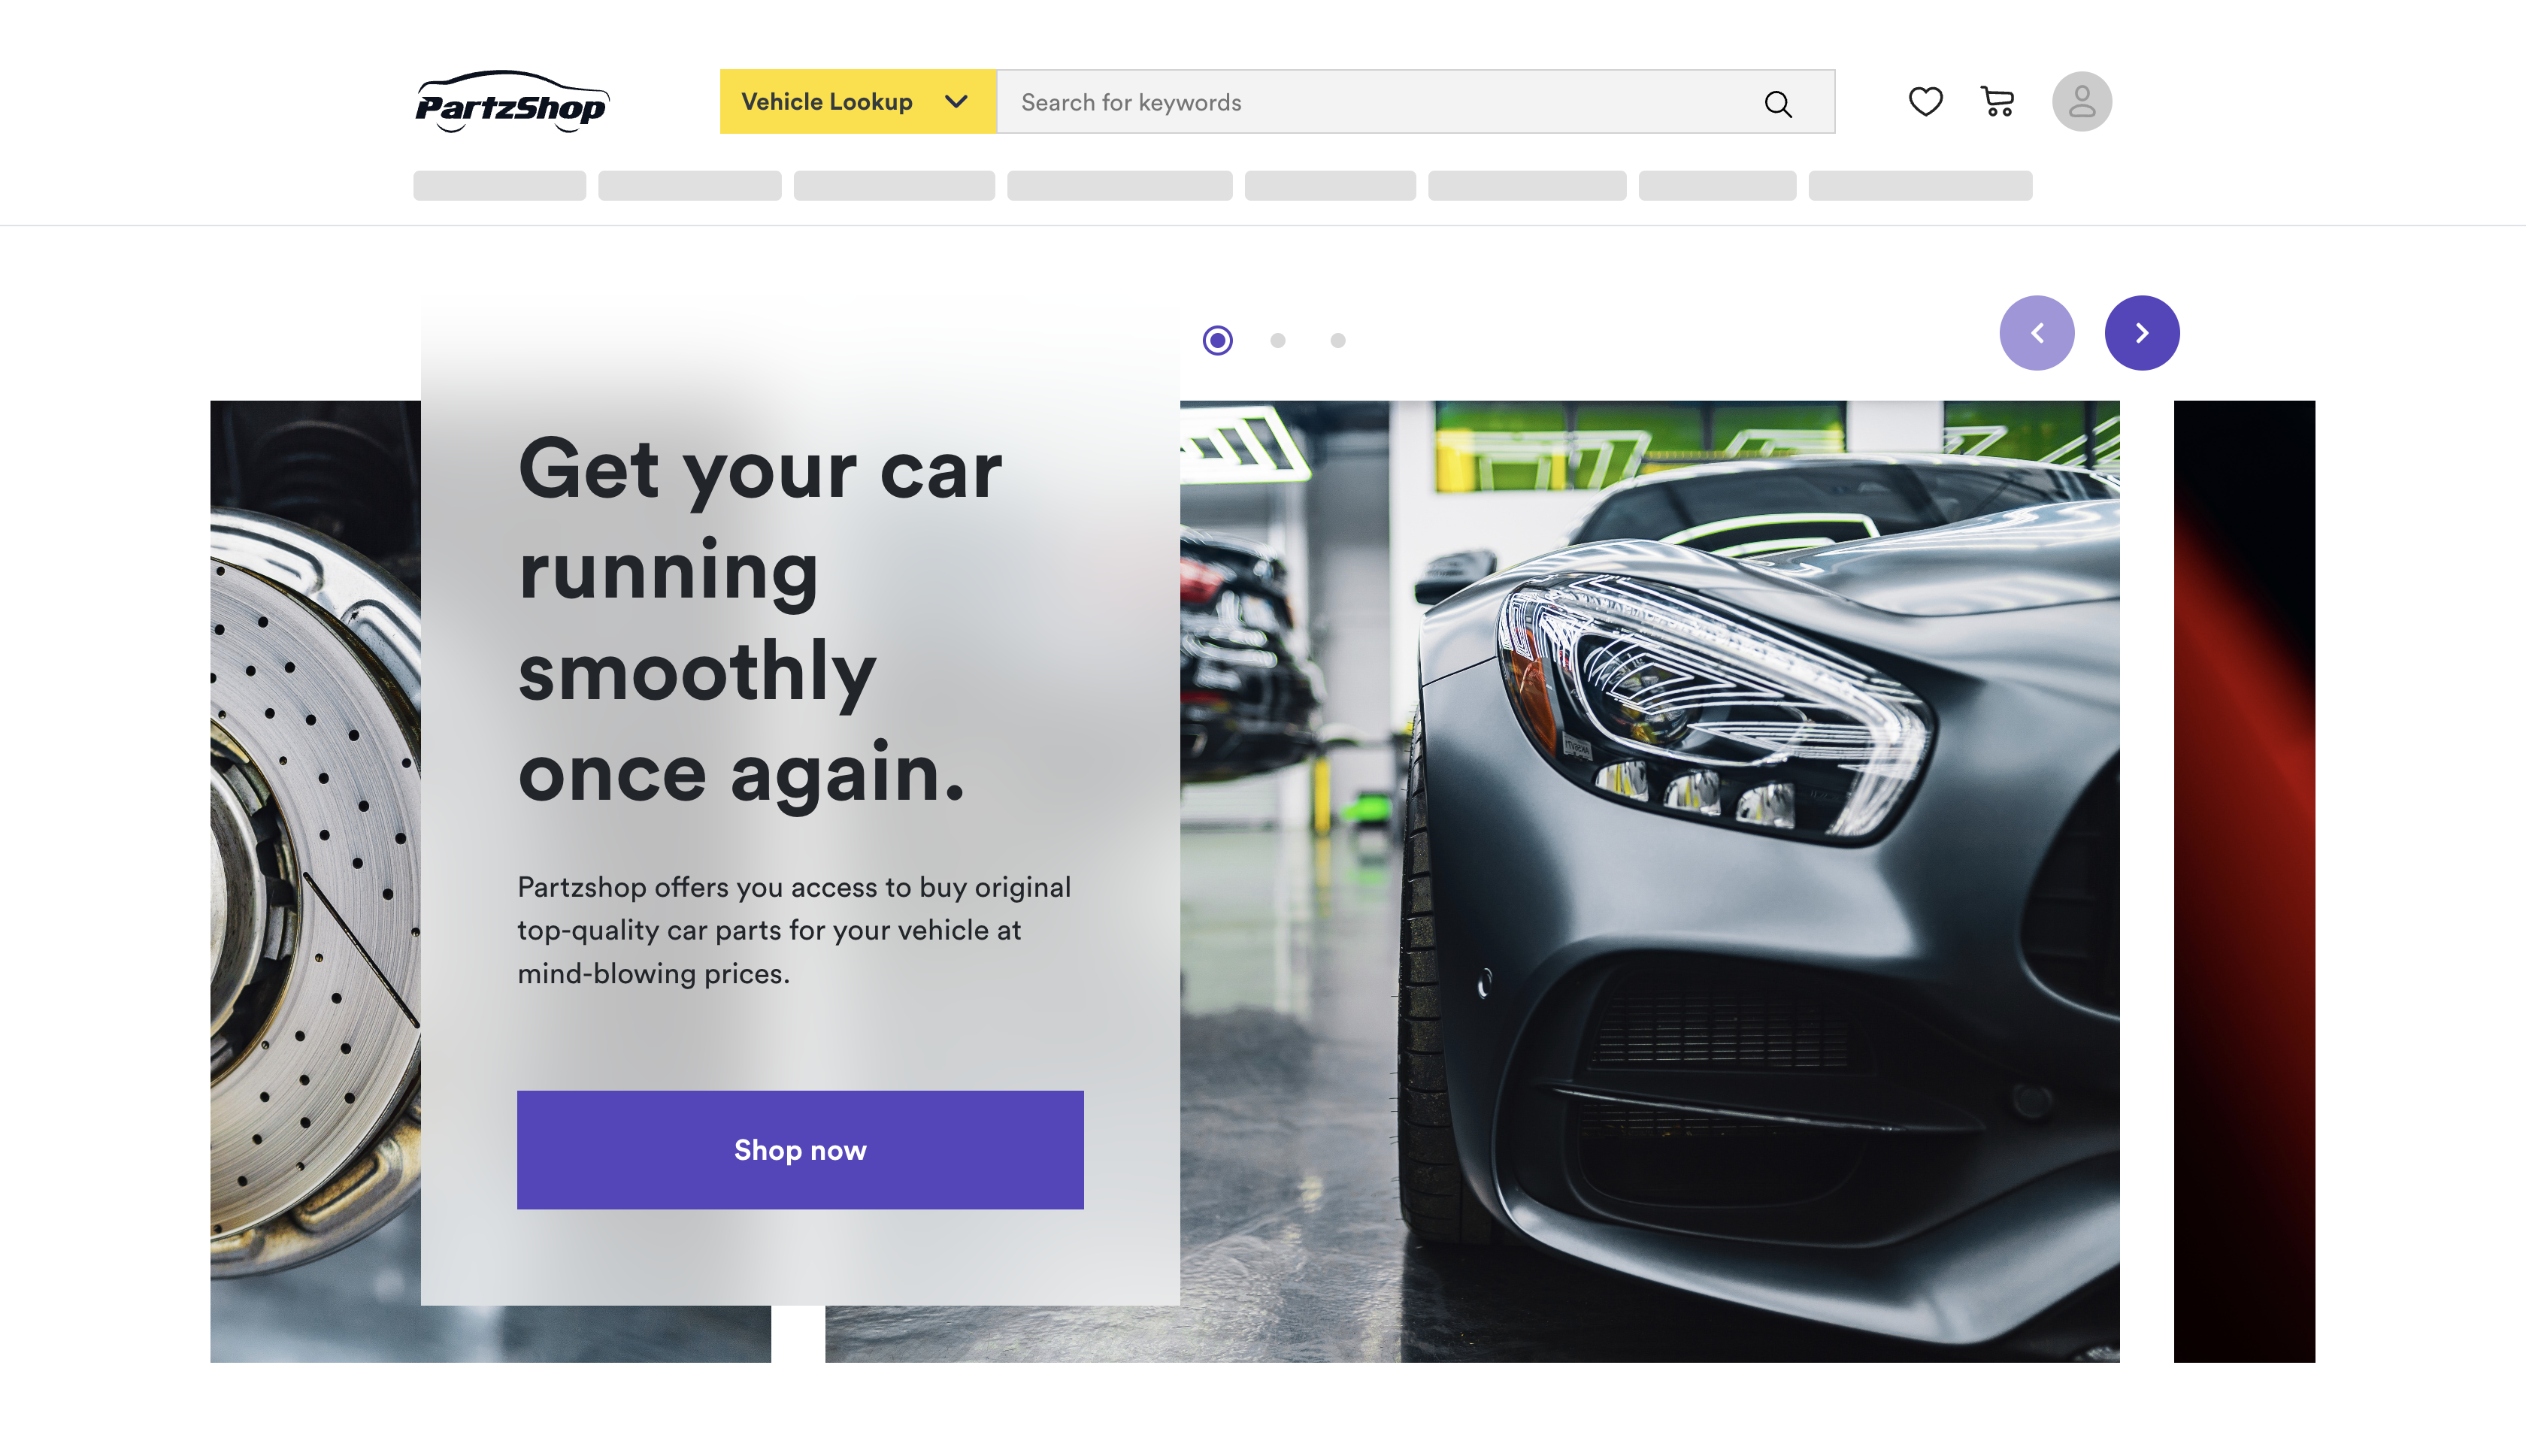
Task: Go to the previous carousel slide arrow
Action: coord(2036,333)
